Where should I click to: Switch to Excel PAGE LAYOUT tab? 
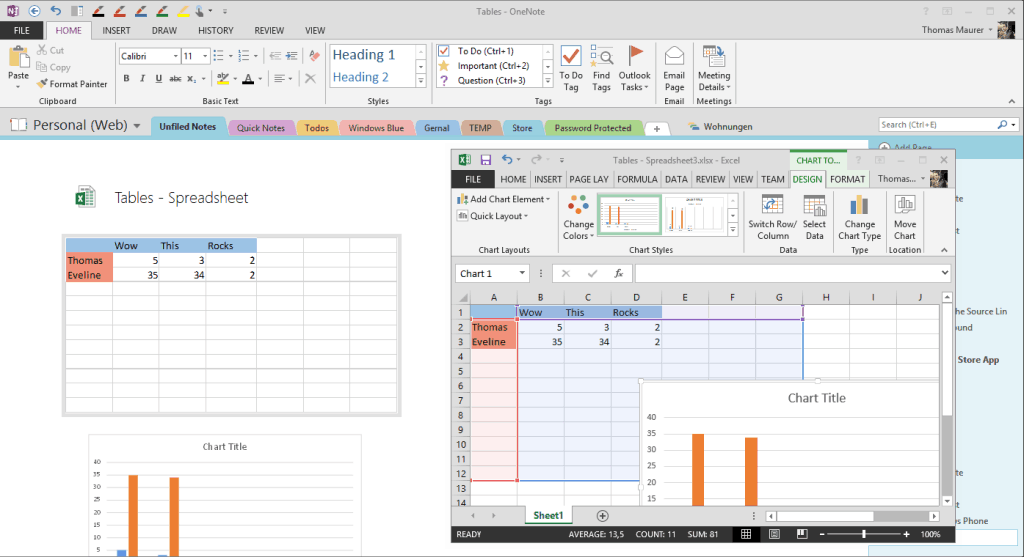[x=588, y=179]
